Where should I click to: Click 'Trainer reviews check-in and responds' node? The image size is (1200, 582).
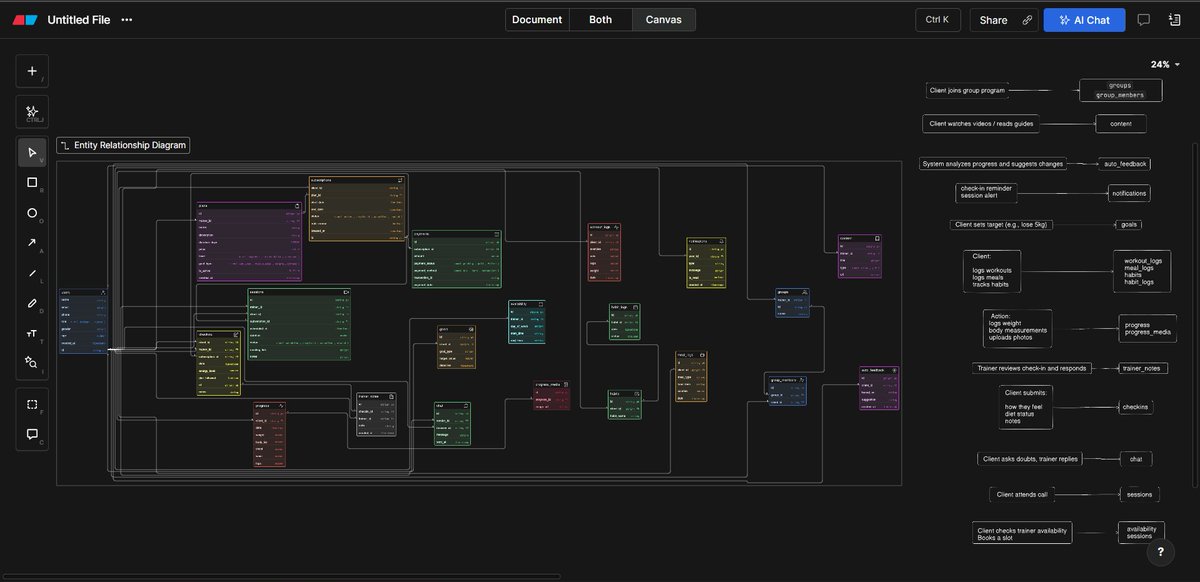[x=1032, y=368]
